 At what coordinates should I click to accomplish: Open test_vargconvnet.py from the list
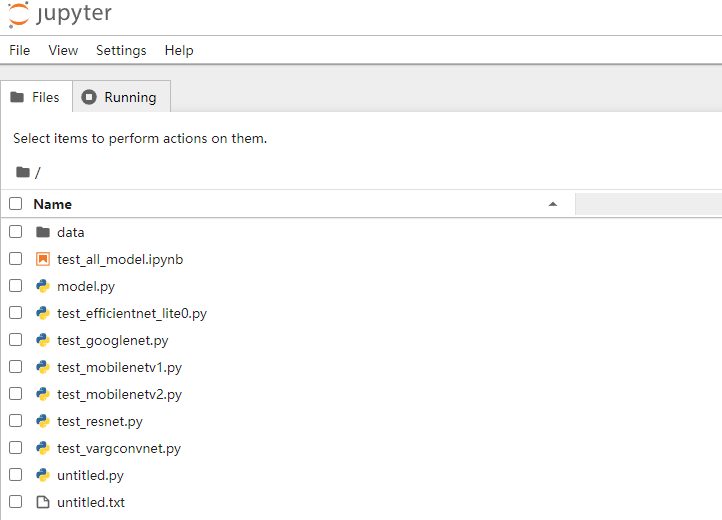tap(119, 449)
